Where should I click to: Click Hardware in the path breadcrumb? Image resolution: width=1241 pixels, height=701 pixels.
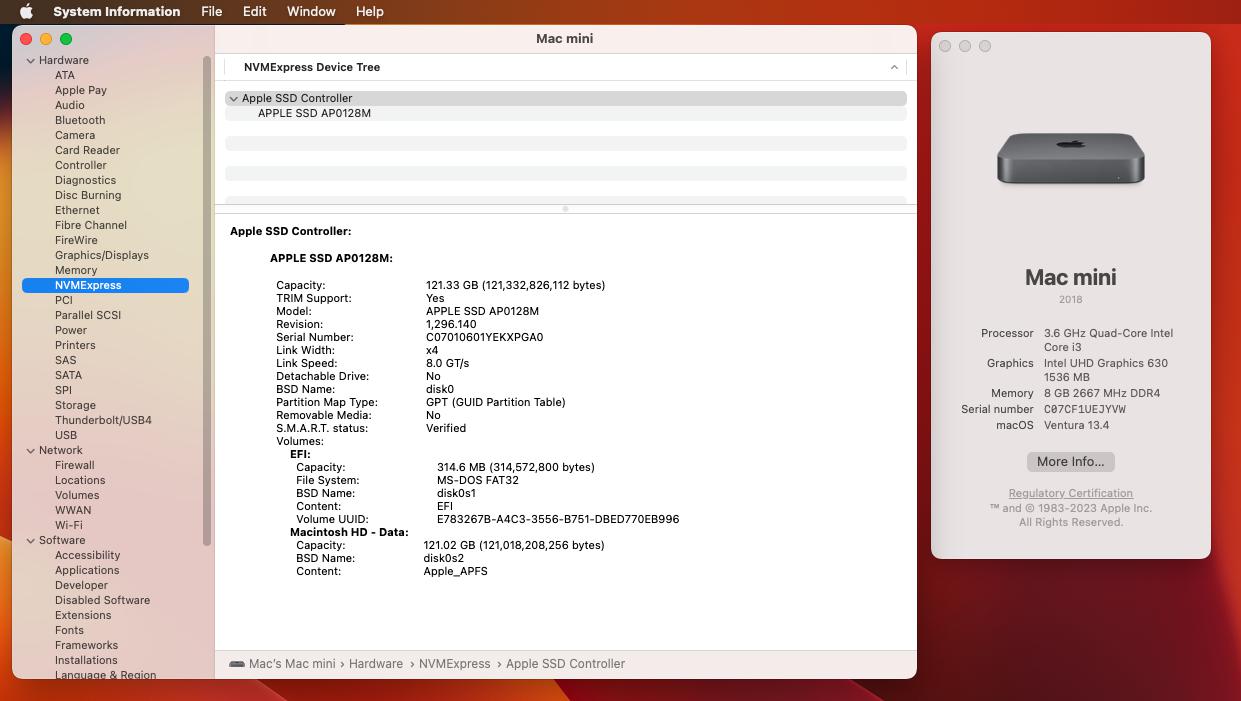(376, 664)
